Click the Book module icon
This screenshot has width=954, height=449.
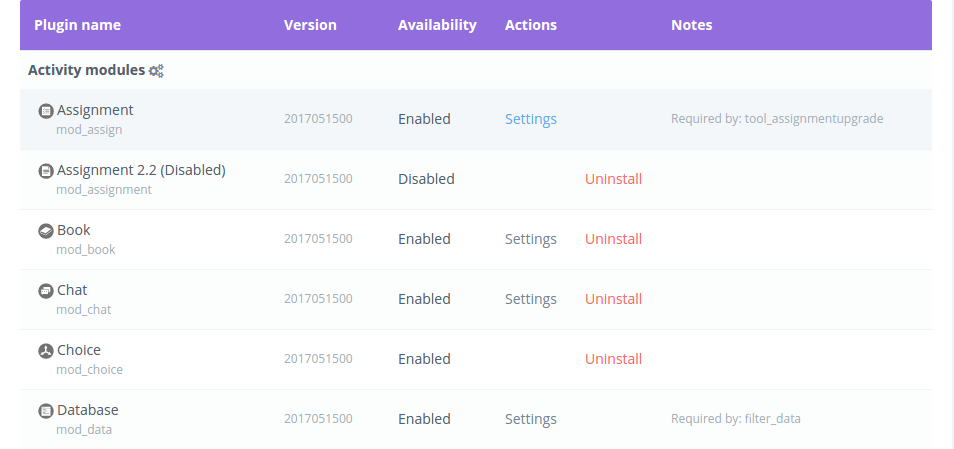click(x=46, y=231)
